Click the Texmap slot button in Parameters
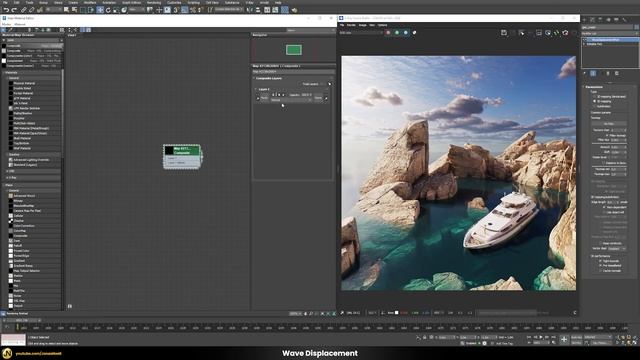The image size is (640, 360). click(609, 124)
